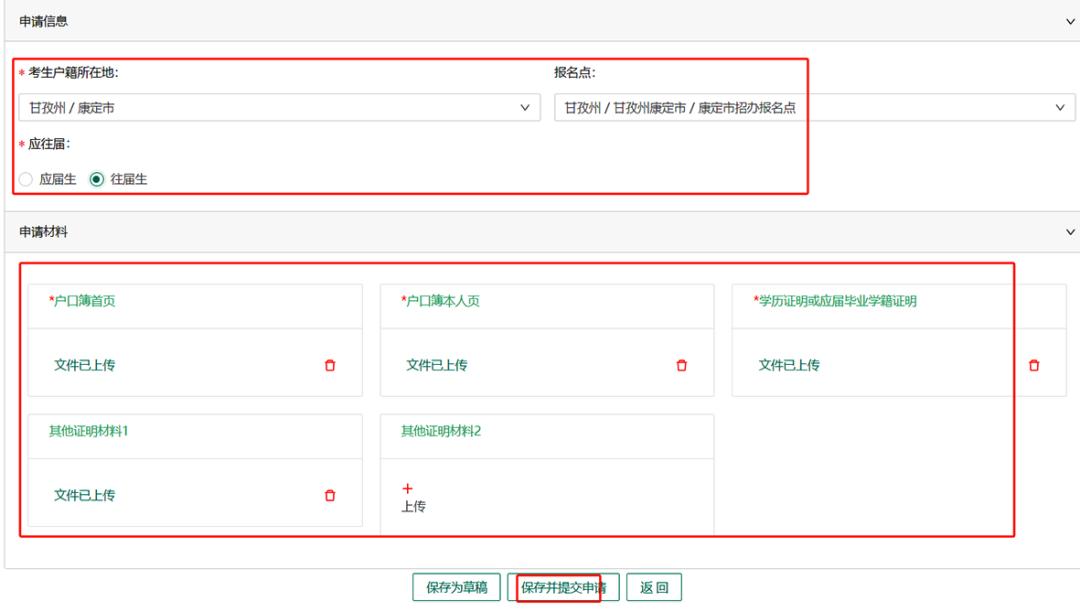The width and height of the screenshot is (1080, 612).
Task: Delete the uploaded 学历证明或应届毕业学籍证明 file
Action: click(1034, 366)
